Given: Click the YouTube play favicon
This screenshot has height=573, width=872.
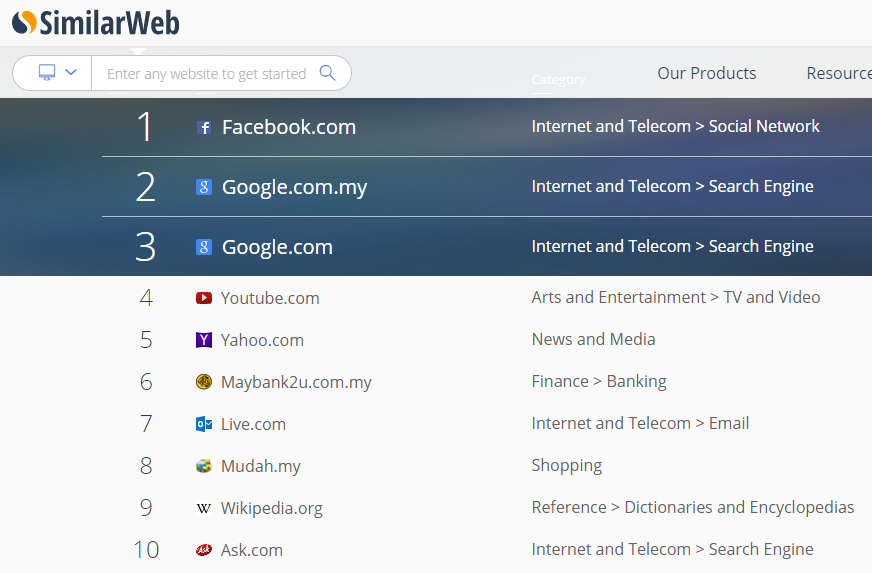Looking at the screenshot, I should point(204,298).
